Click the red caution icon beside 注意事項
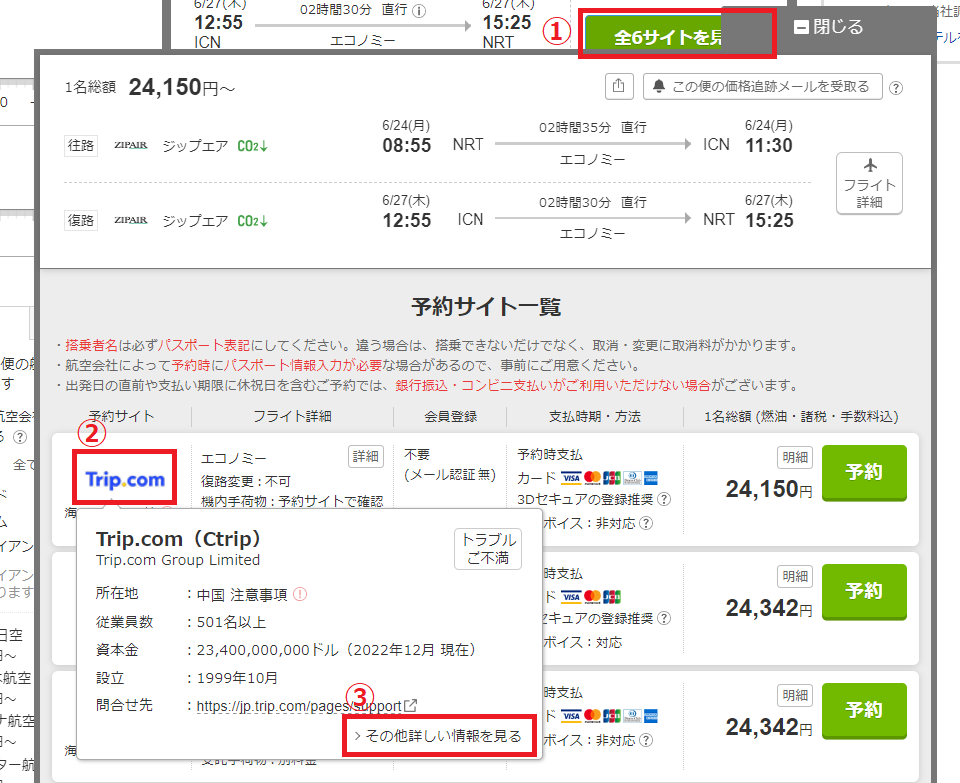The height and width of the screenshot is (783, 960). pyautogui.click(x=300, y=594)
